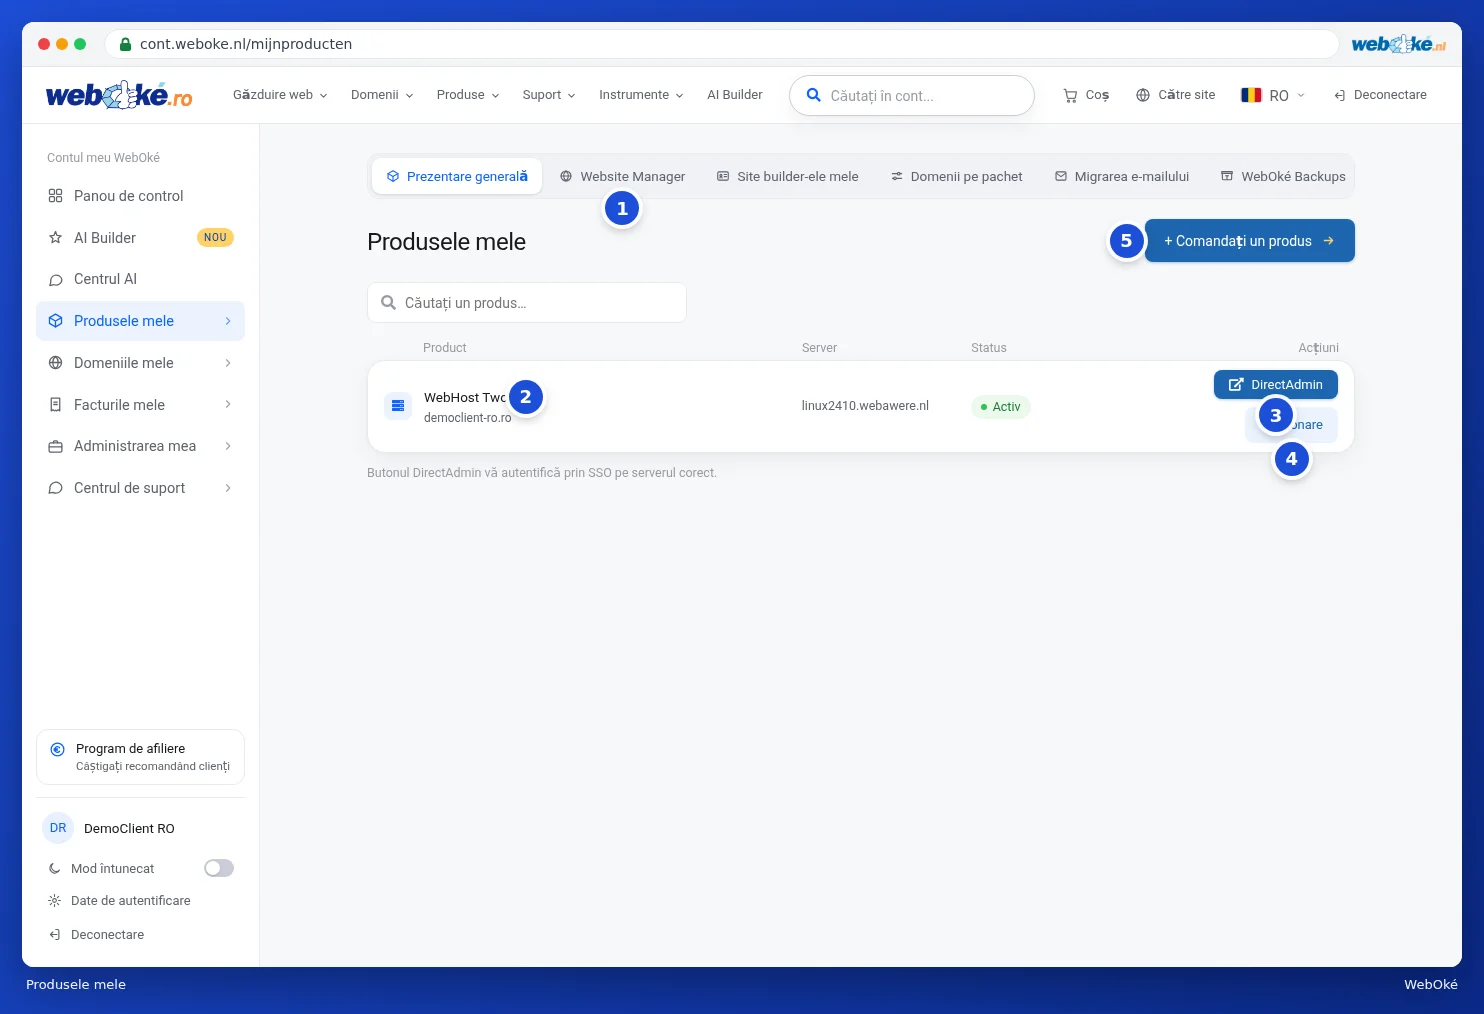The height and width of the screenshot is (1014, 1484).
Task: Click the Căutați un produs field
Action: coord(527,302)
